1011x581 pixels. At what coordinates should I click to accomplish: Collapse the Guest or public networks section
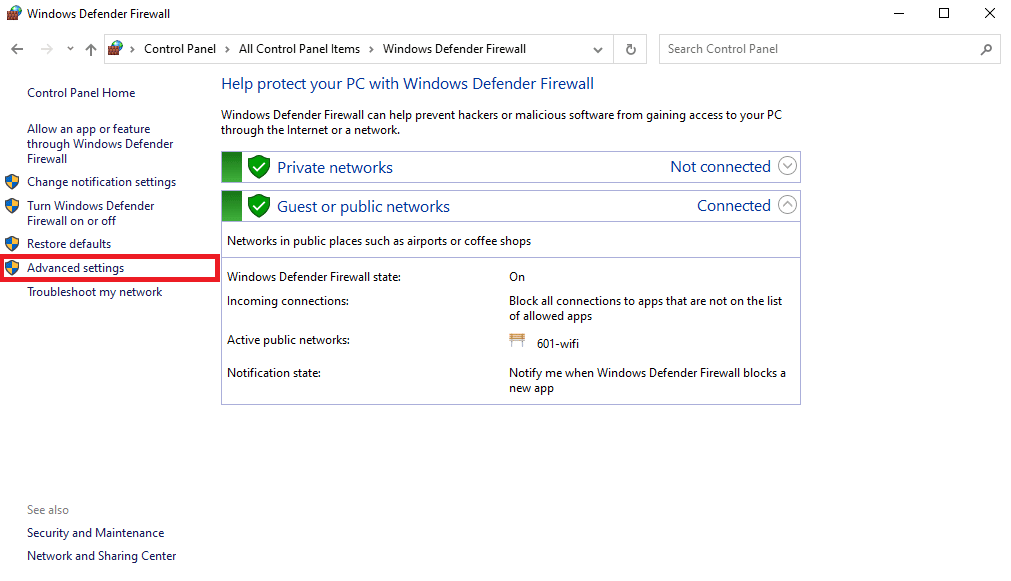(787, 205)
